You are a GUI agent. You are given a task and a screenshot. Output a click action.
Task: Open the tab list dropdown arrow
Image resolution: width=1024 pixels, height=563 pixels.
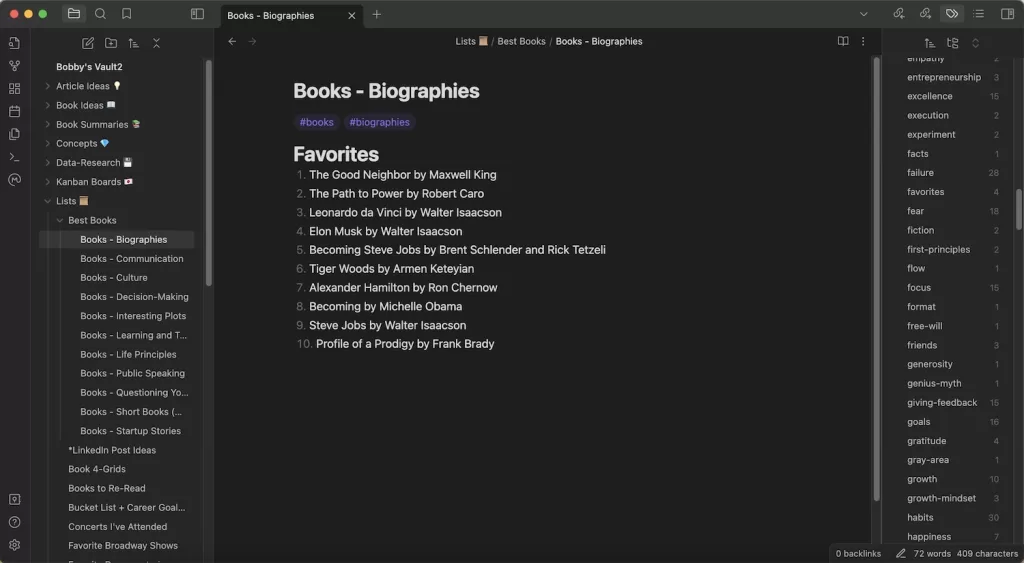[863, 14]
